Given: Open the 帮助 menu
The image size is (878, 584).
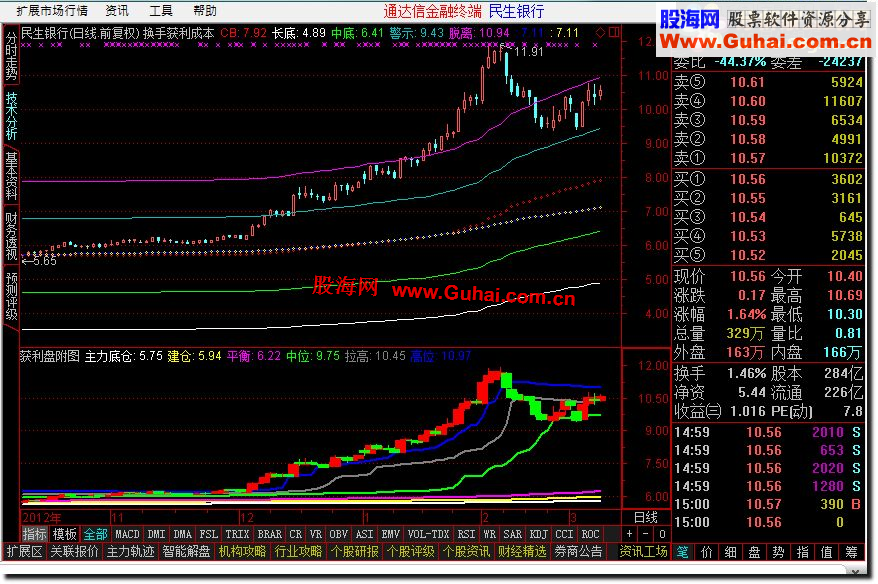Looking at the screenshot, I should pyautogui.click(x=205, y=10).
